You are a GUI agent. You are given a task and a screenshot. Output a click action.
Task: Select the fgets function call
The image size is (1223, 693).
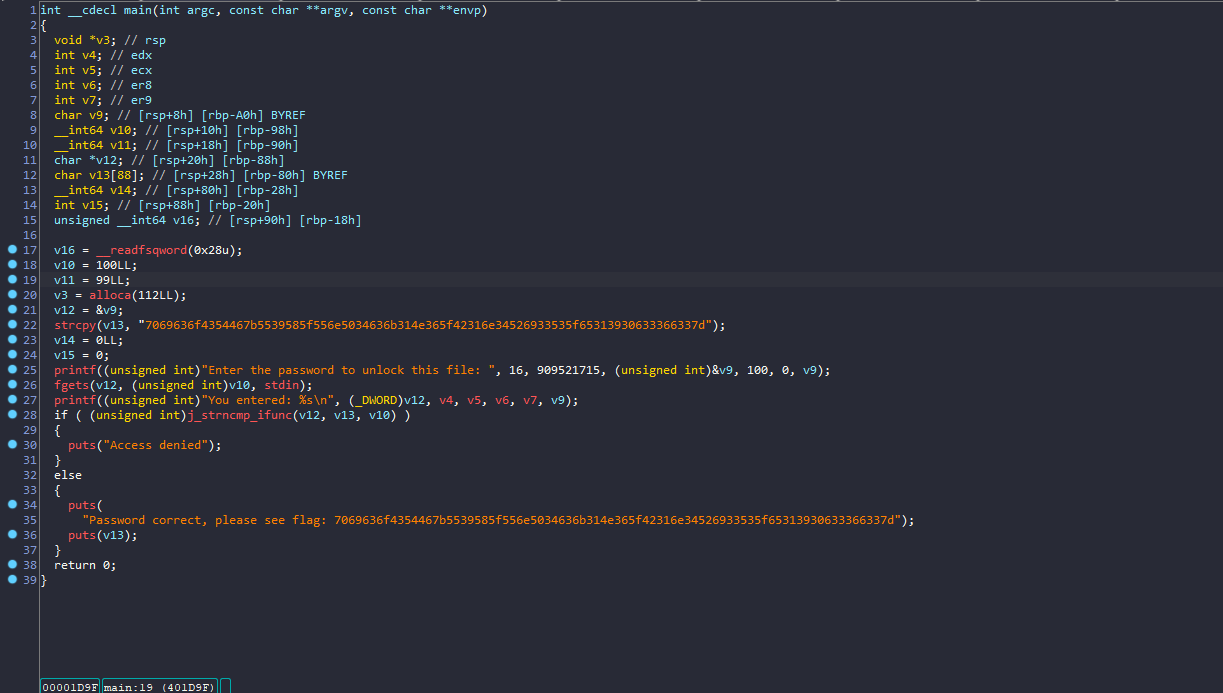(x=71, y=385)
